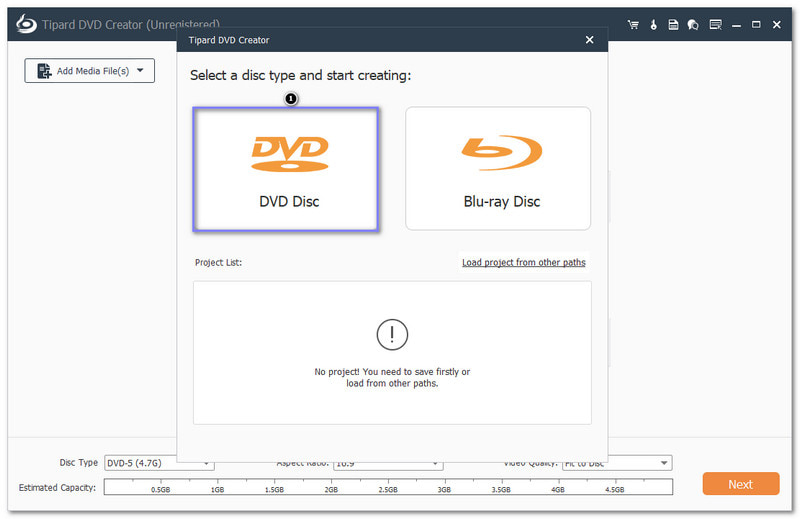Click the exclamation mark no-project icon
This screenshot has height=519, width=800.
[392, 335]
